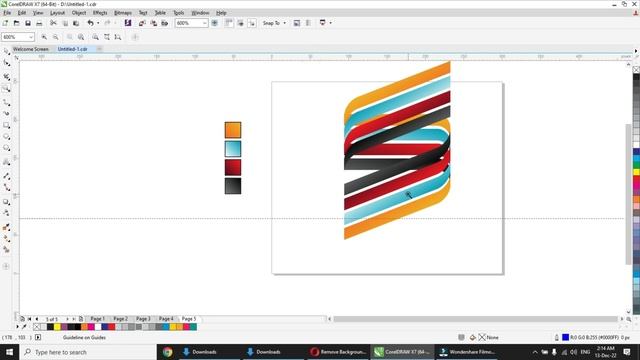
Task: Click the add page button after page counter
Action: [x=81, y=319]
